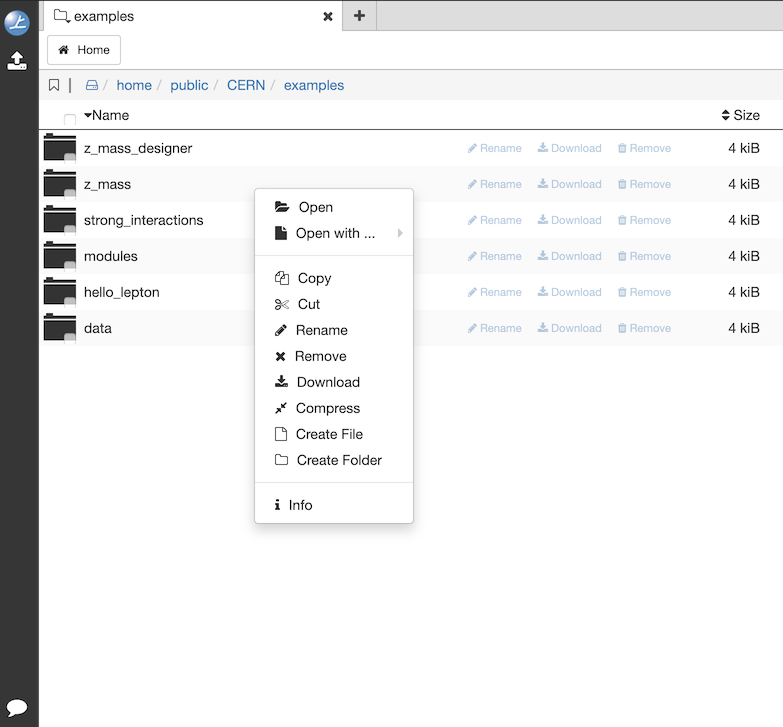Download the modules folder
Image resolution: width=783 pixels, height=727 pixels.
pyautogui.click(x=569, y=256)
